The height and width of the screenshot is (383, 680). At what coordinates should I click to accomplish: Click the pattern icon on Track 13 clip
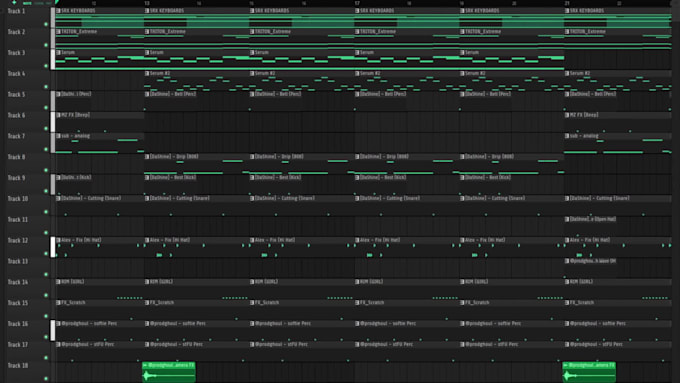[x=567, y=261]
